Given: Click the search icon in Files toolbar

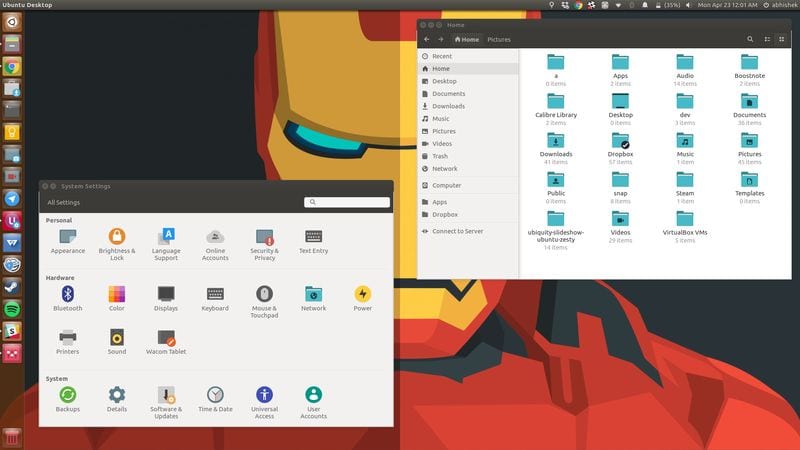Looking at the screenshot, I should pos(750,39).
